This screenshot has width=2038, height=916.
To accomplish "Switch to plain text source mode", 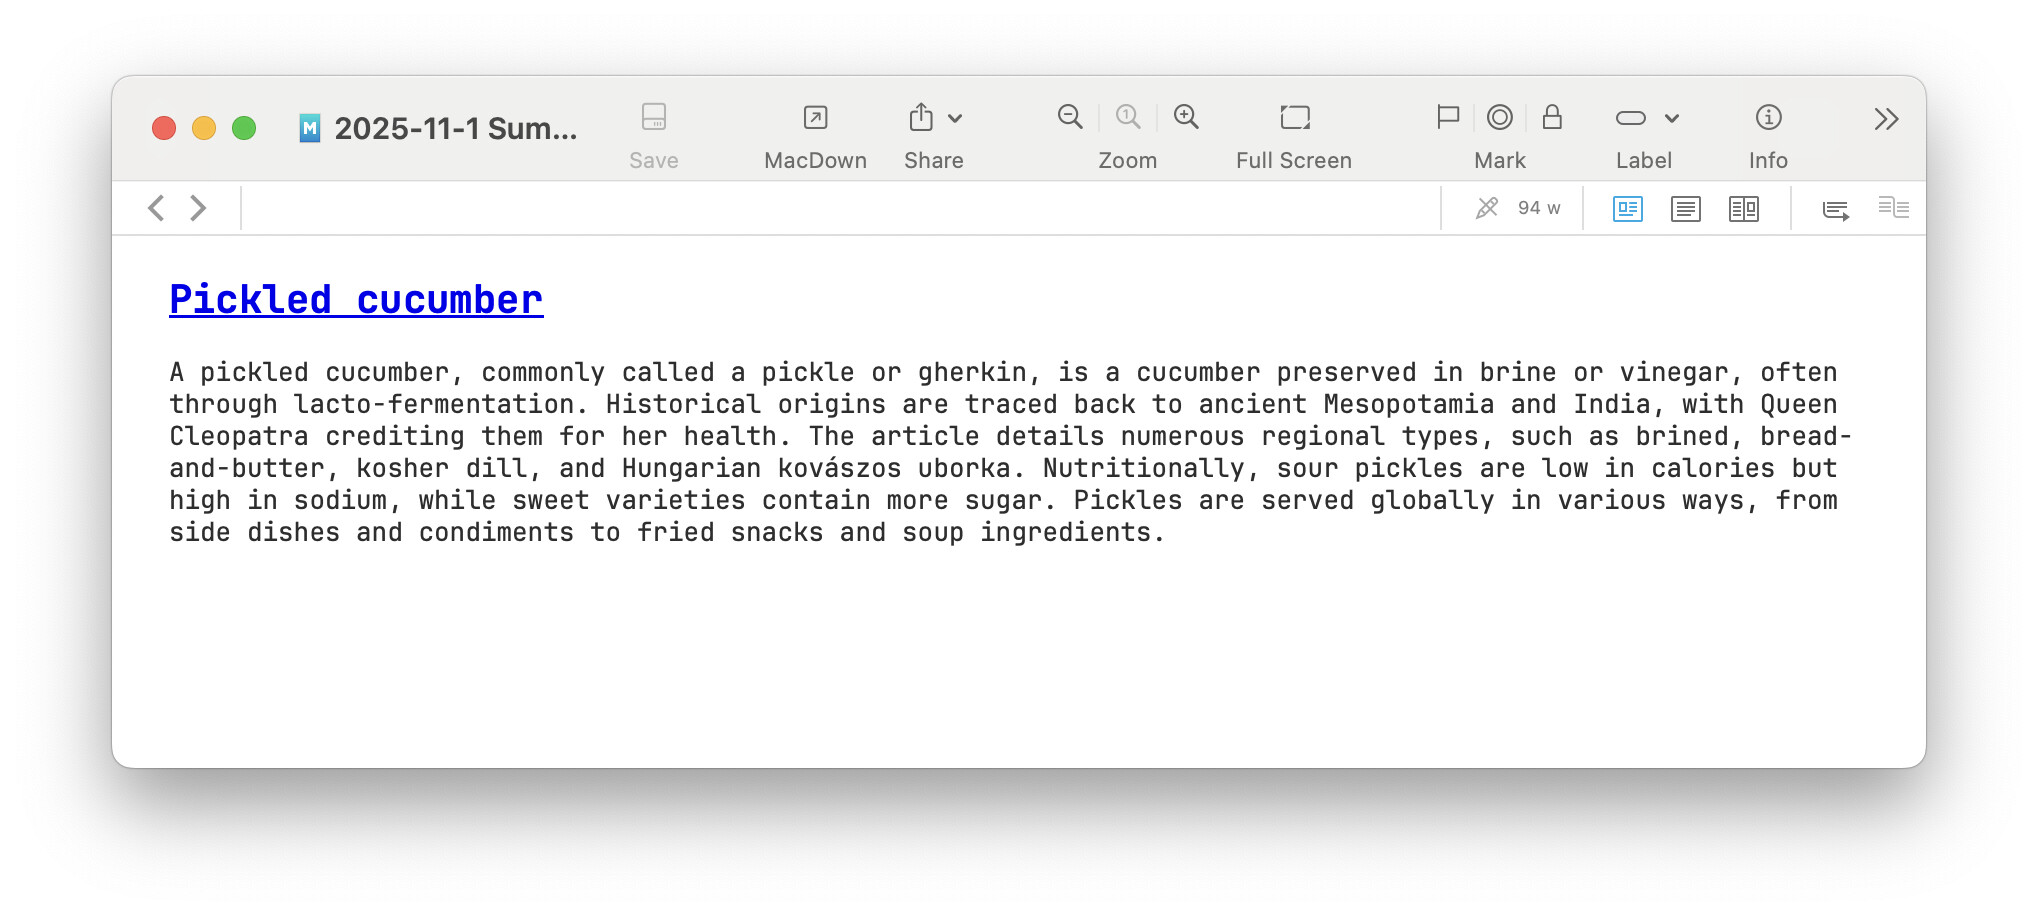I will [1686, 209].
